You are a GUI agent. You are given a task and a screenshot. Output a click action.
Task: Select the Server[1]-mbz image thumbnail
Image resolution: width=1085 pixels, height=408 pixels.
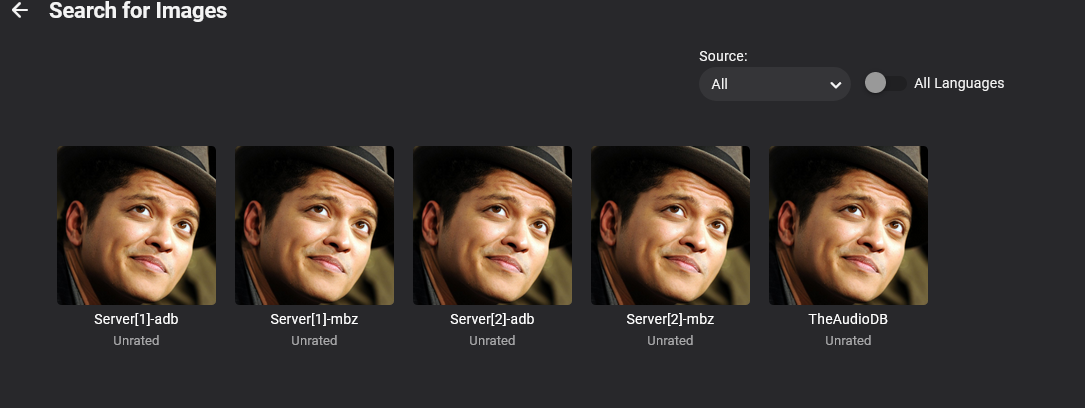pos(314,225)
